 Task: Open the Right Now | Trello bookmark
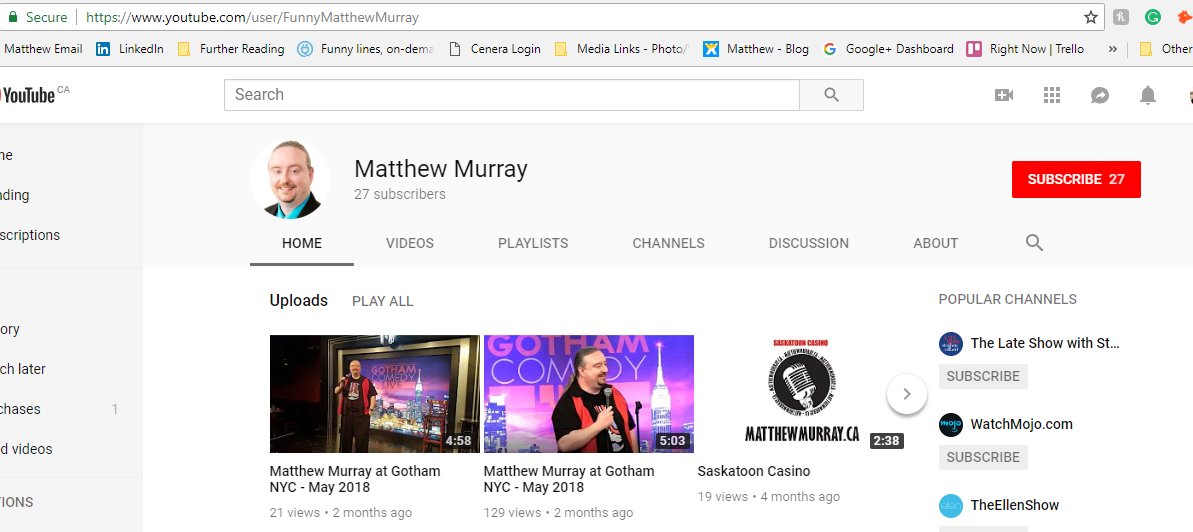pos(1025,49)
